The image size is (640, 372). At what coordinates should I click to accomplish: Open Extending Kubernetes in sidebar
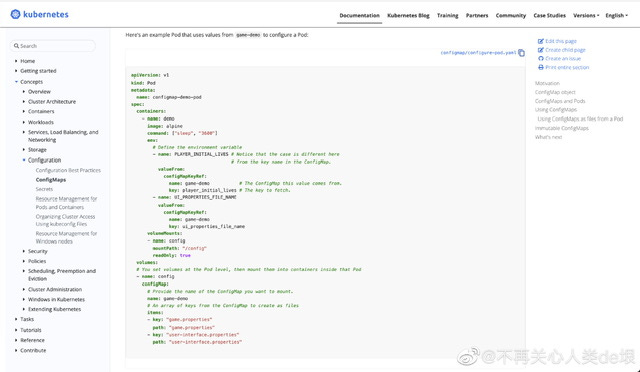(54, 309)
